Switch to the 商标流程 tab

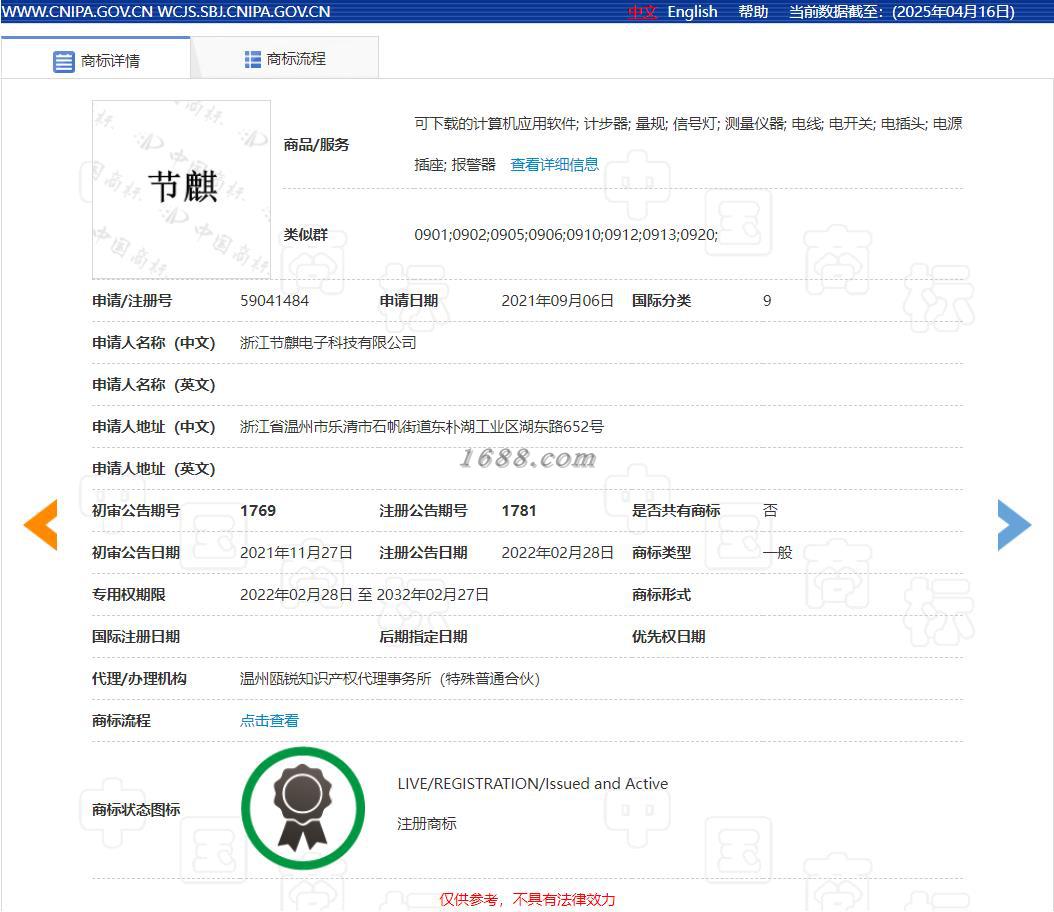tap(285, 58)
